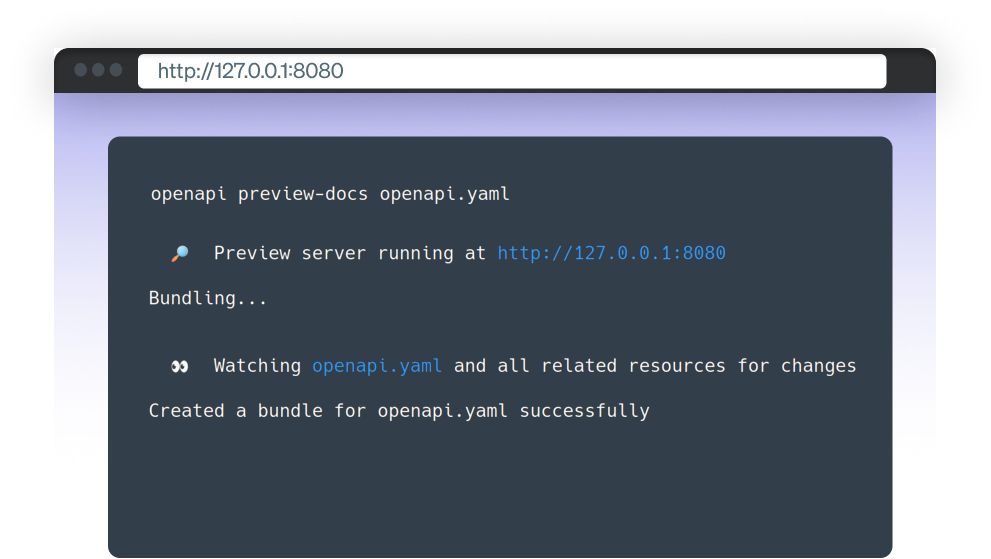This screenshot has width=991, height=559.
Task: Open the blue openapi.yaml link after Watching
Action: (x=377, y=366)
